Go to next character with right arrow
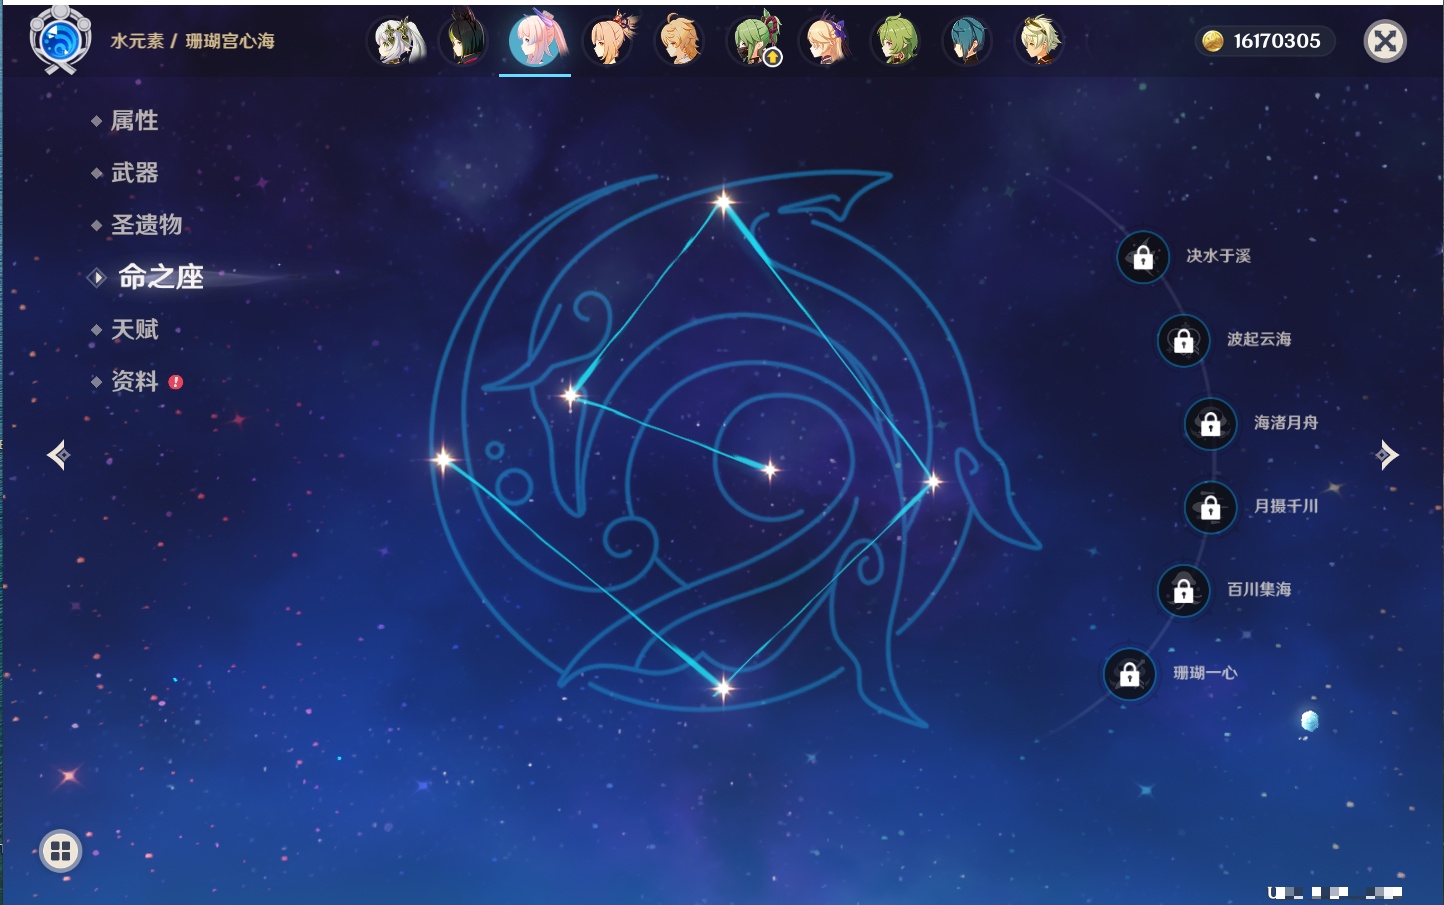This screenshot has width=1444, height=905. 1387,455
